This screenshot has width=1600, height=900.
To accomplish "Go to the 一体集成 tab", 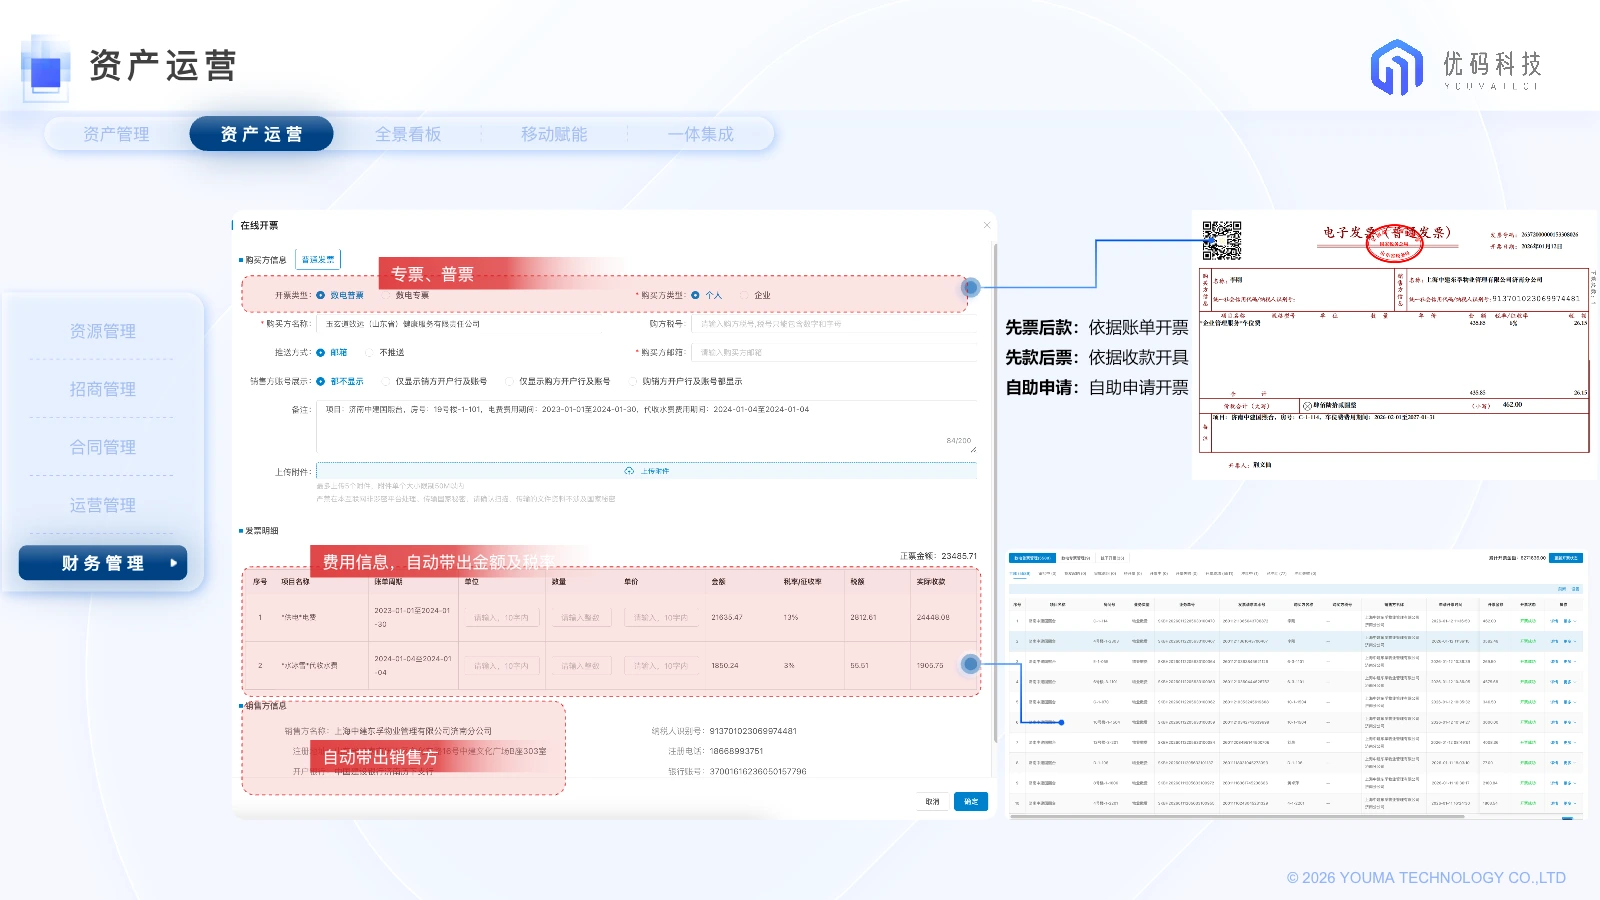I will (x=700, y=134).
